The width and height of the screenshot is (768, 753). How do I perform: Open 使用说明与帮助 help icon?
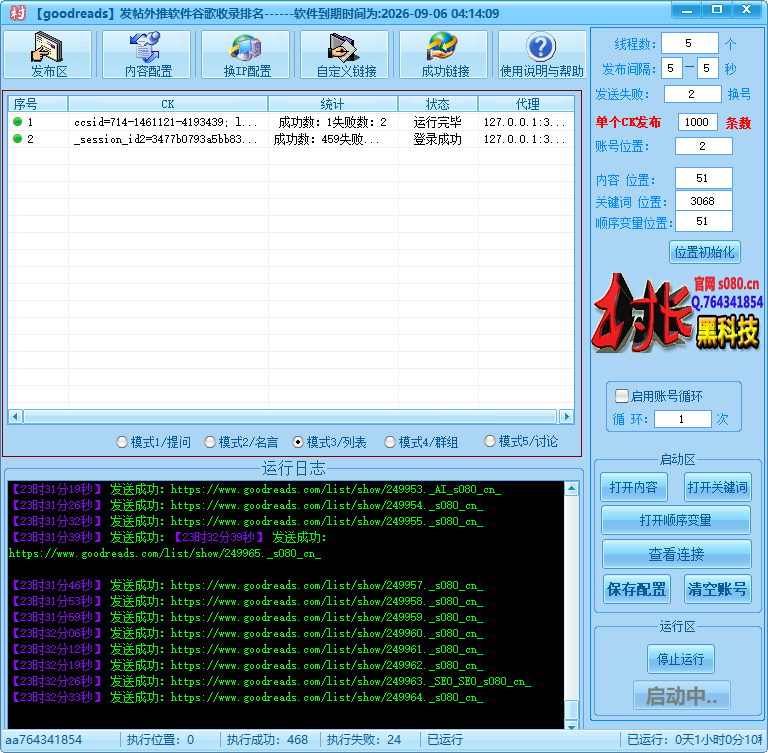542,54
